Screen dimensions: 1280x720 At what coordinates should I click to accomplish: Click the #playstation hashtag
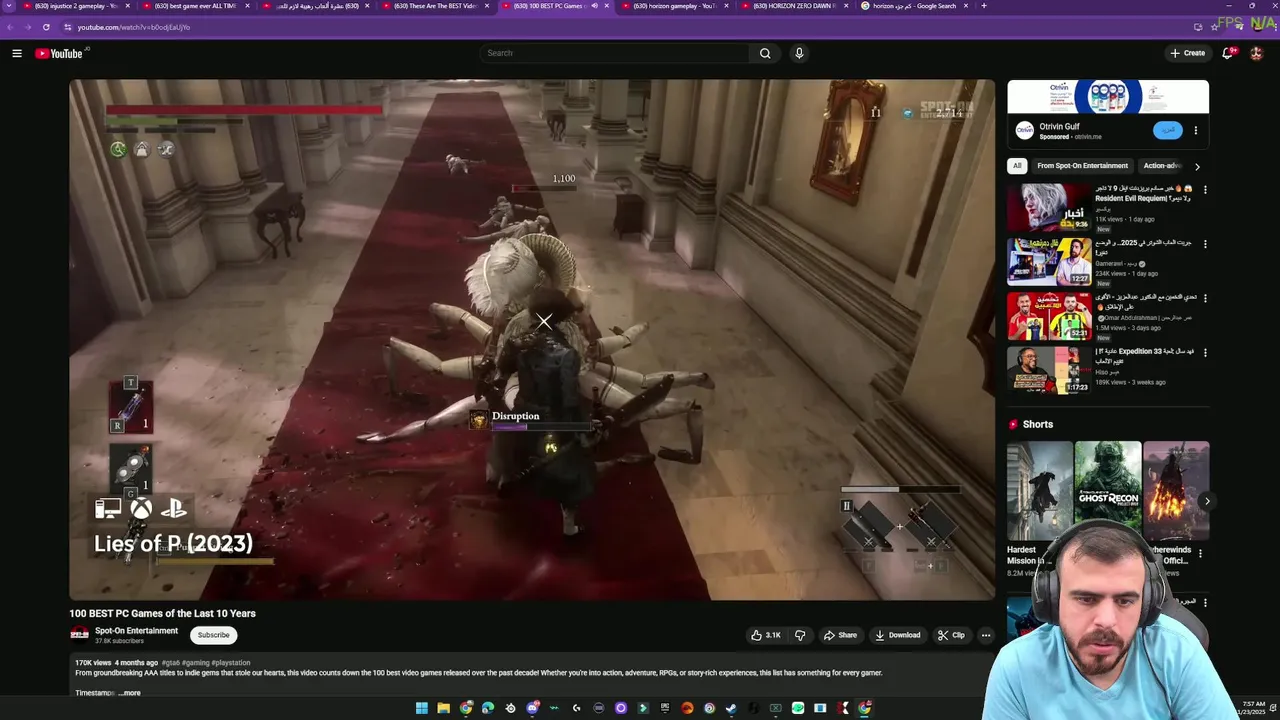coord(231,663)
